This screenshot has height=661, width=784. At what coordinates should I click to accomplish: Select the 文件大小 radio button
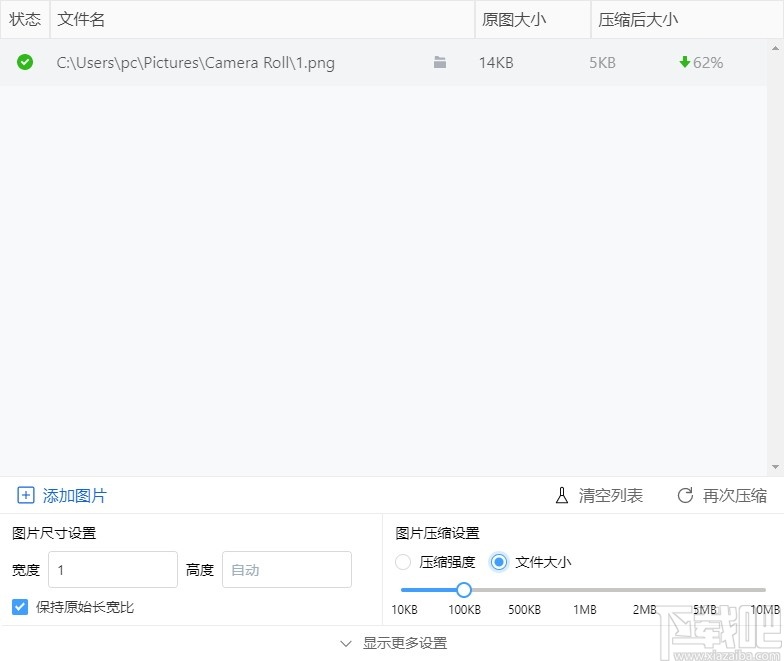[498, 562]
